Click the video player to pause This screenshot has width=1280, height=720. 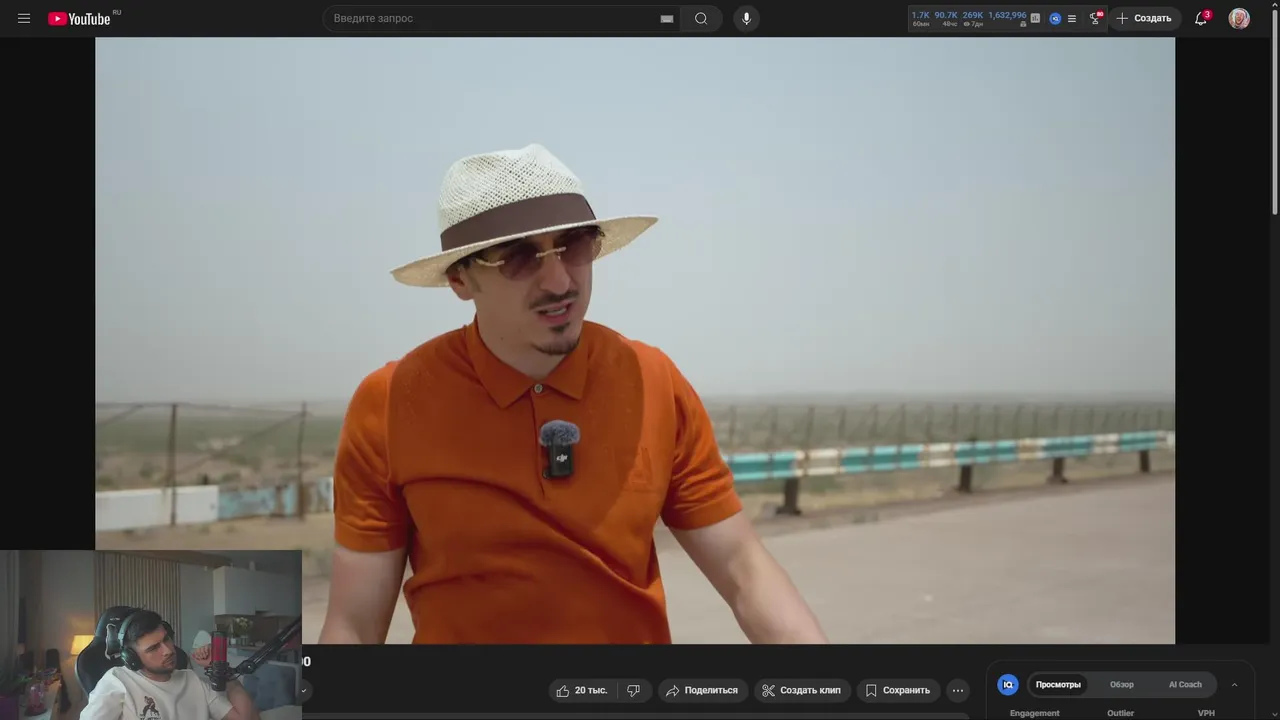point(635,340)
